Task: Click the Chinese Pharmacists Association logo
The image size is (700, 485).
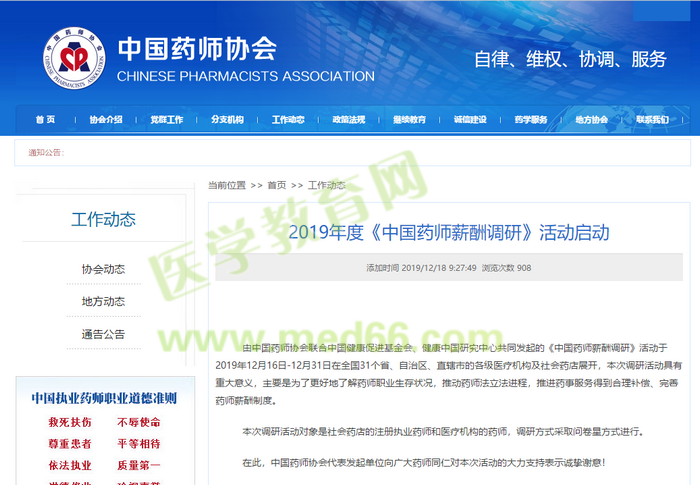Action: click(x=73, y=59)
